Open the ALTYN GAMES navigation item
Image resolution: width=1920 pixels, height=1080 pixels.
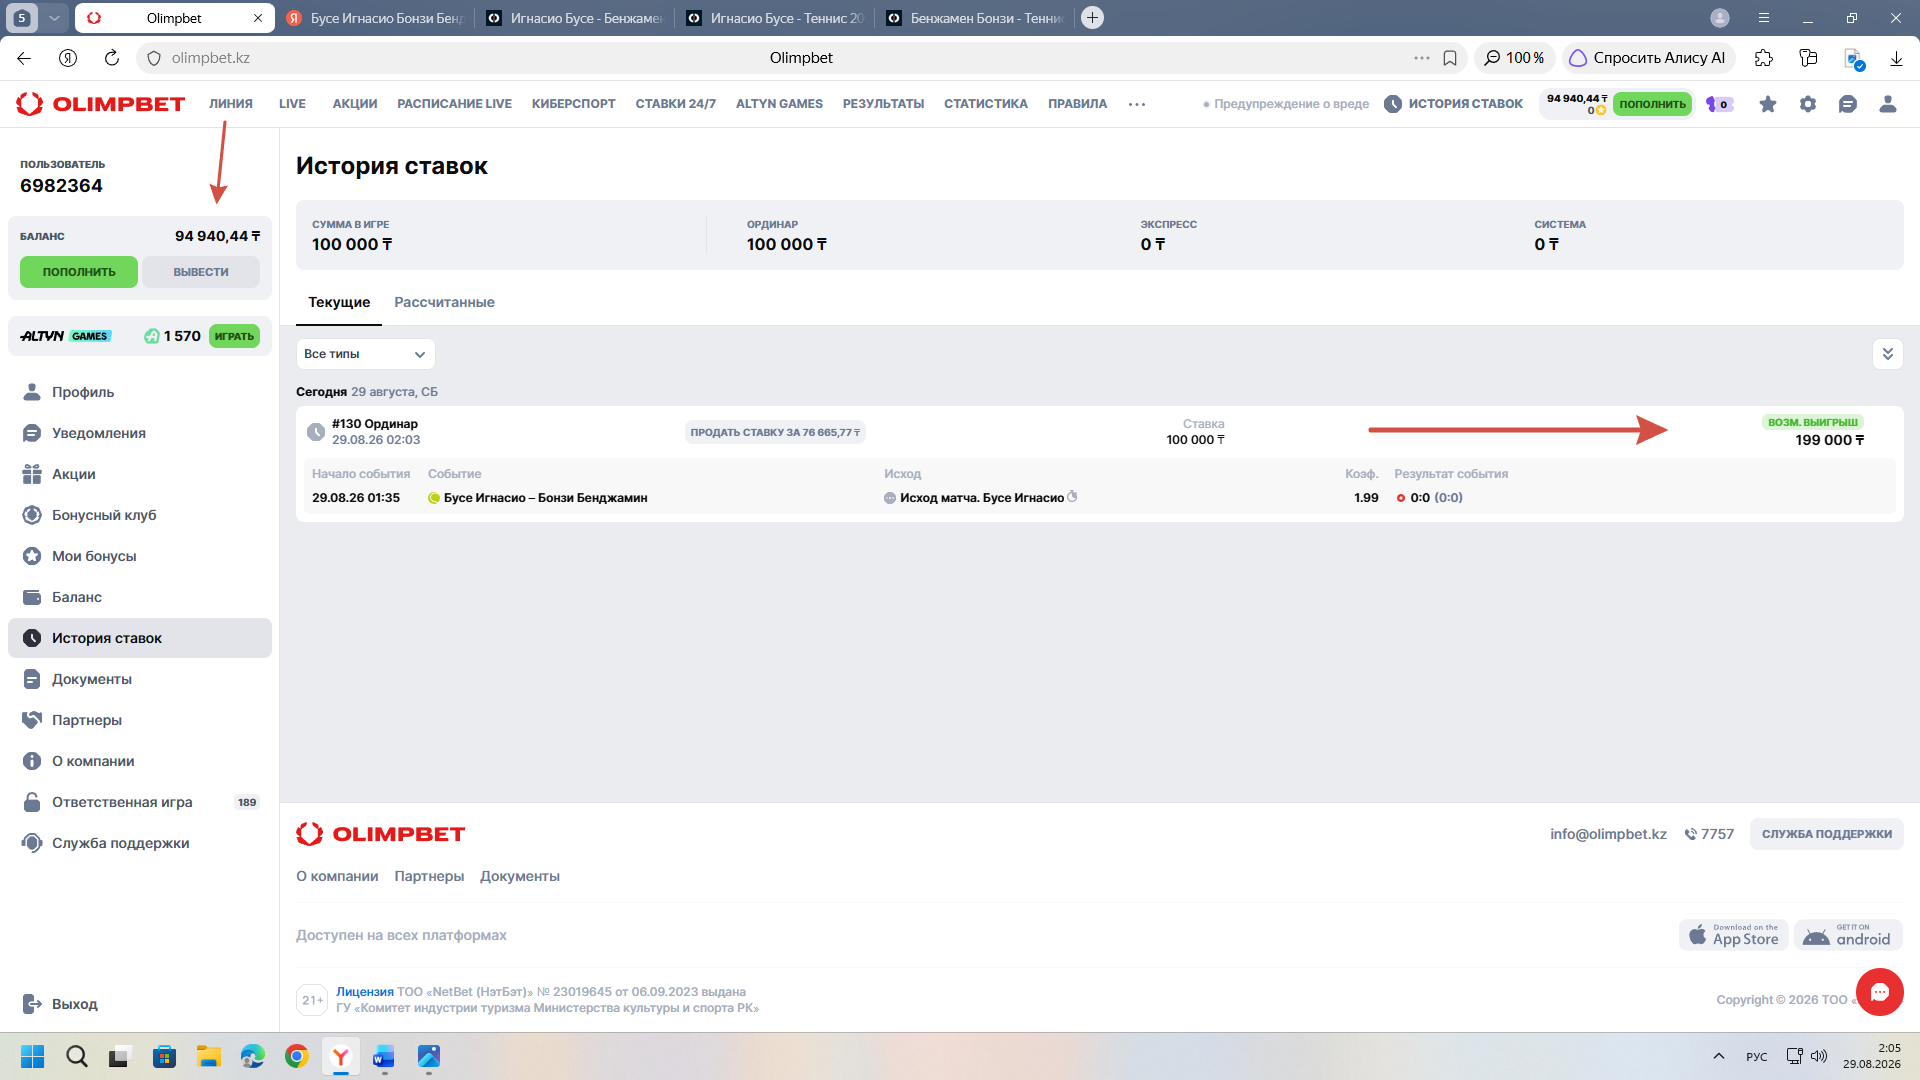point(779,104)
